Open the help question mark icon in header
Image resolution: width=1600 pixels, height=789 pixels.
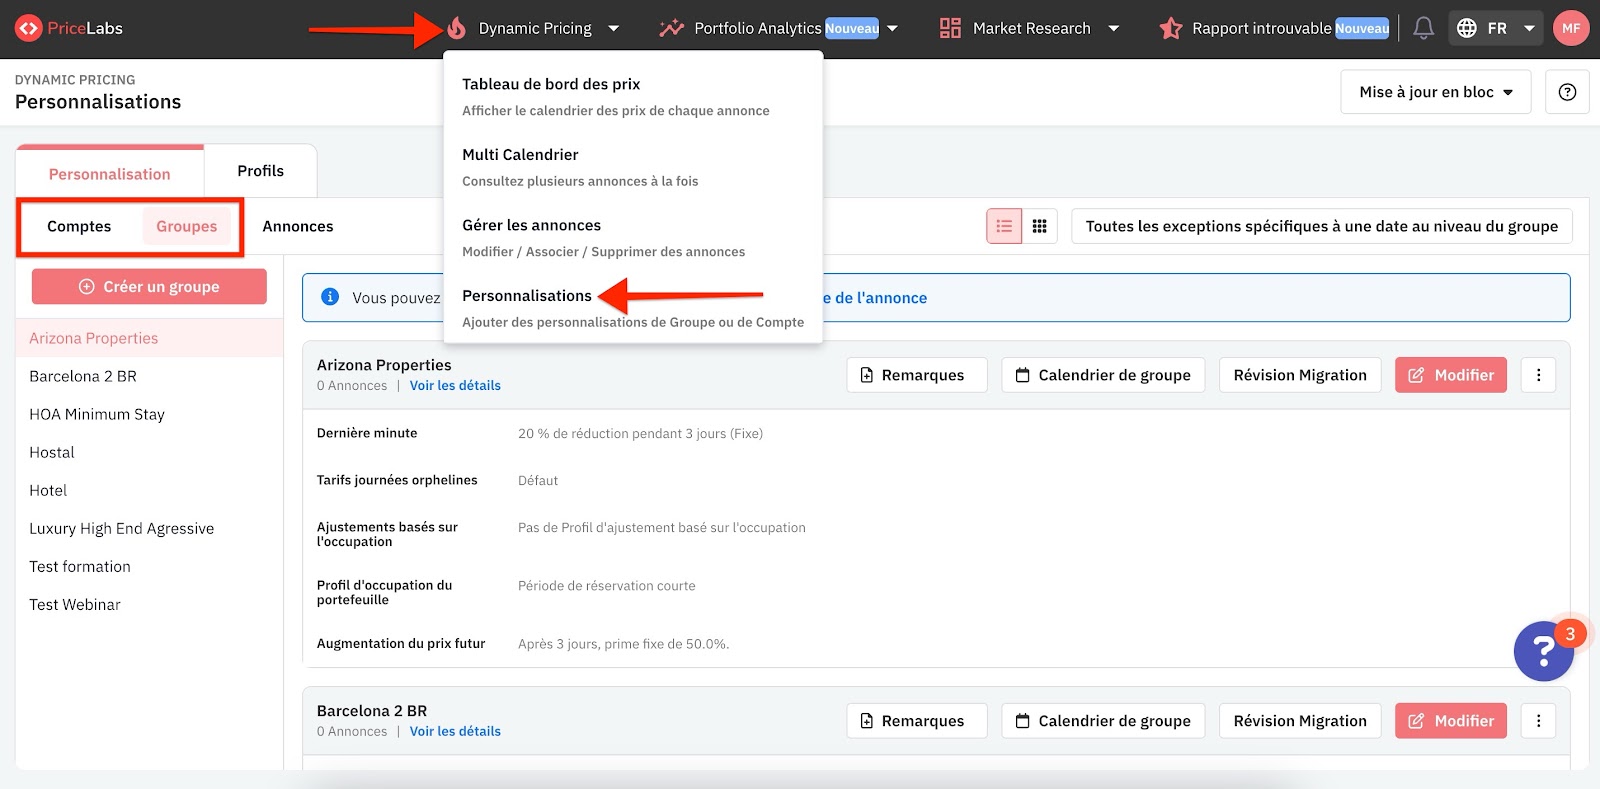tap(1567, 92)
